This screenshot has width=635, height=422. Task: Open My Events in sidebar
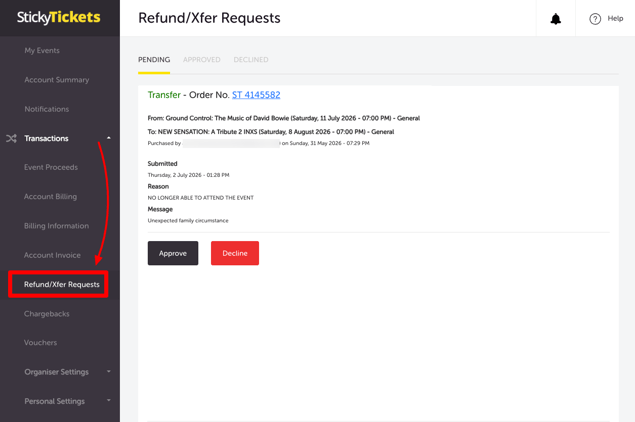point(42,51)
